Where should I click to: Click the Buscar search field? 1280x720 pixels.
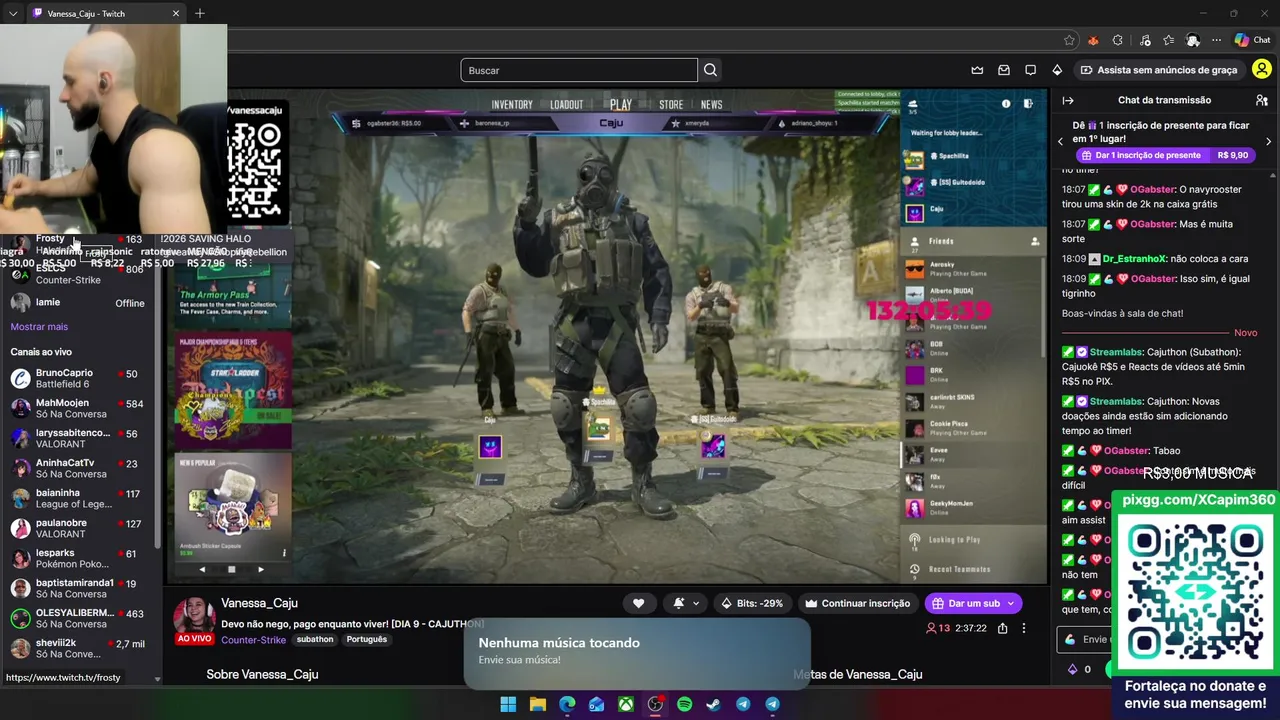[x=579, y=70]
